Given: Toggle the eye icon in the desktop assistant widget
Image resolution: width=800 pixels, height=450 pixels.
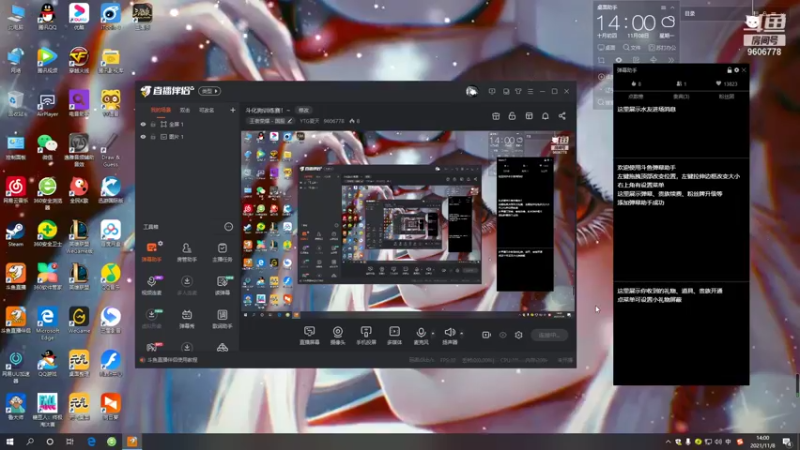Looking at the screenshot, I should (619, 60).
